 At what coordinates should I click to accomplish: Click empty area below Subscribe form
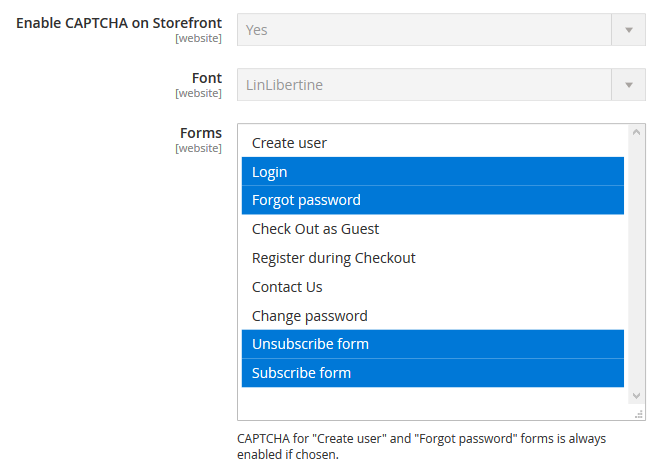point(433,403)
